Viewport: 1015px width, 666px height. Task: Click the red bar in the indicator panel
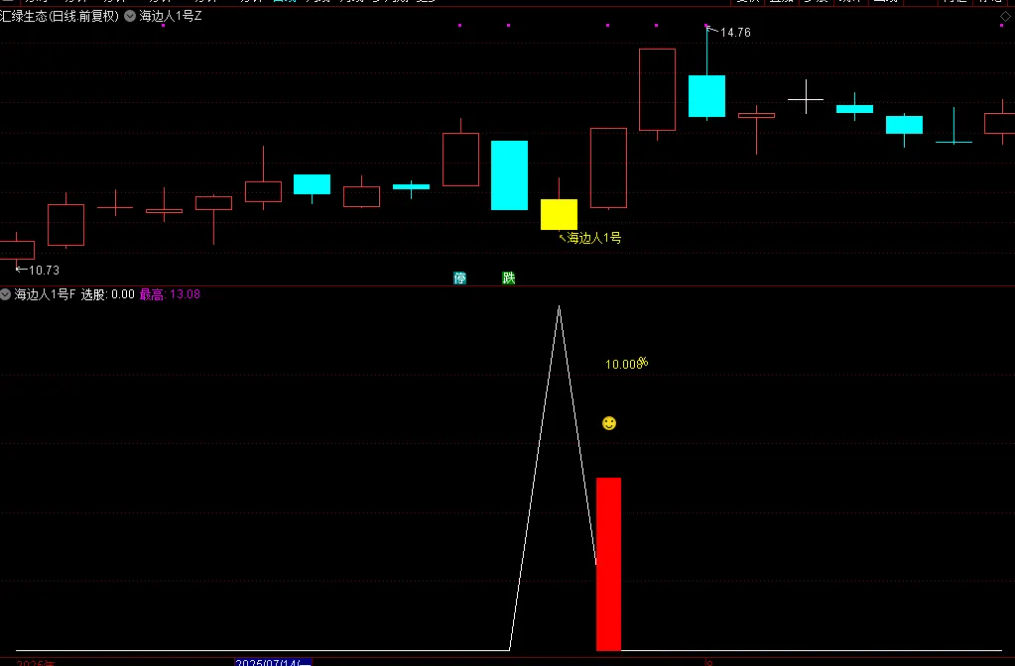[x=608, y=564]
